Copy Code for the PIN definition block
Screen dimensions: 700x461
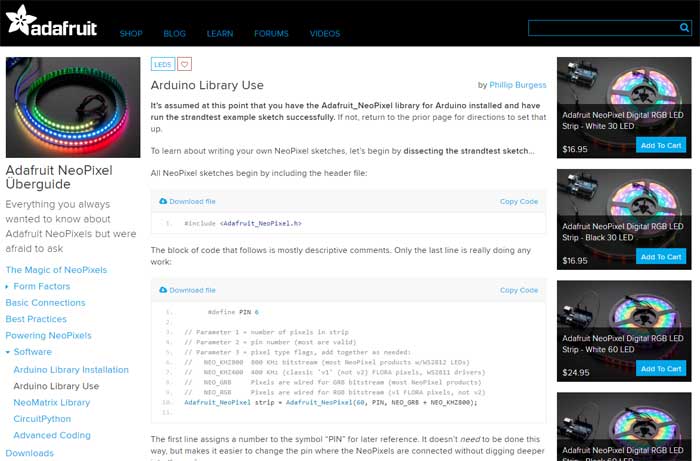[518, 290]
